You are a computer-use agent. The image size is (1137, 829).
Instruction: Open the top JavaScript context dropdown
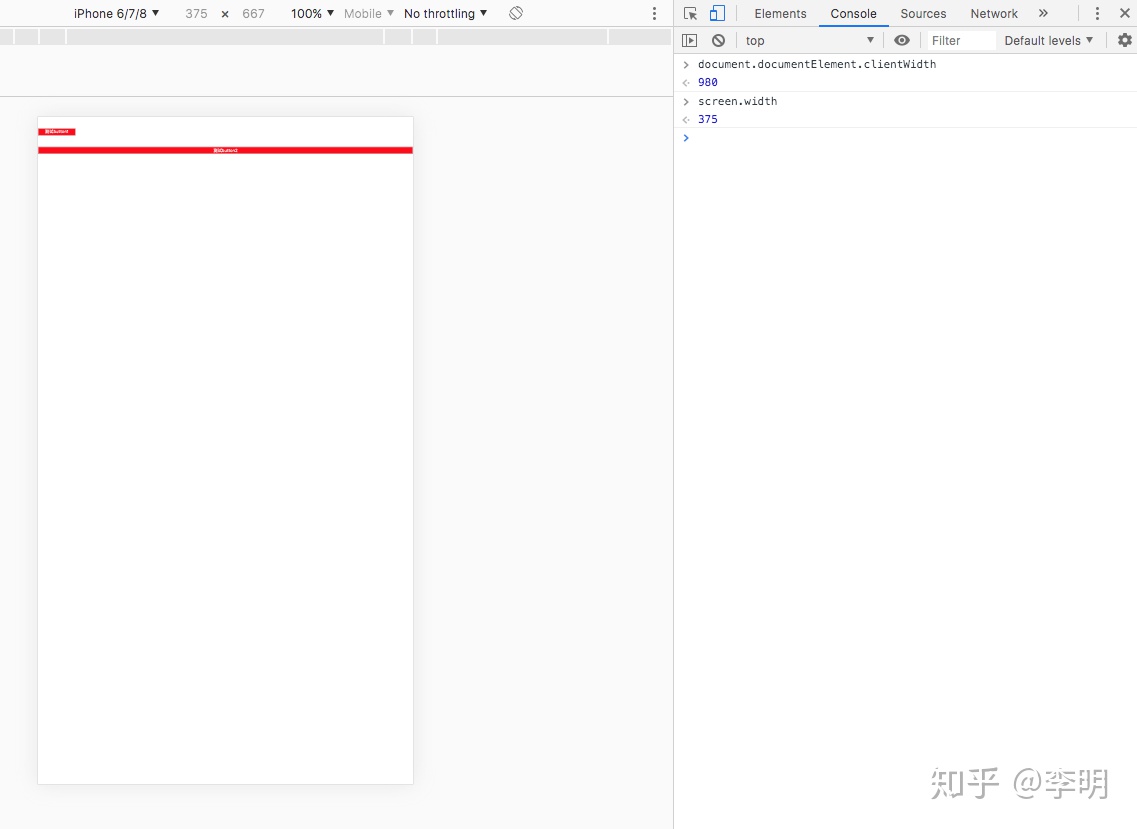click(x=809, y=41)
